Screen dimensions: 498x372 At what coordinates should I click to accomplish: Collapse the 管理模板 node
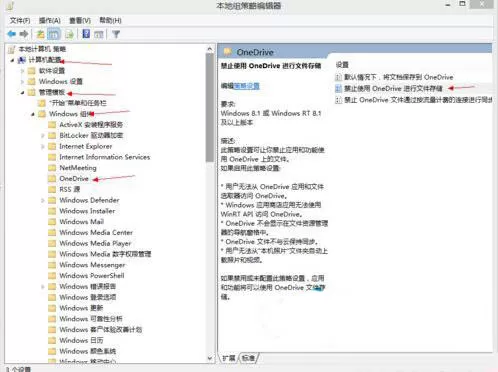click(22, 92)
